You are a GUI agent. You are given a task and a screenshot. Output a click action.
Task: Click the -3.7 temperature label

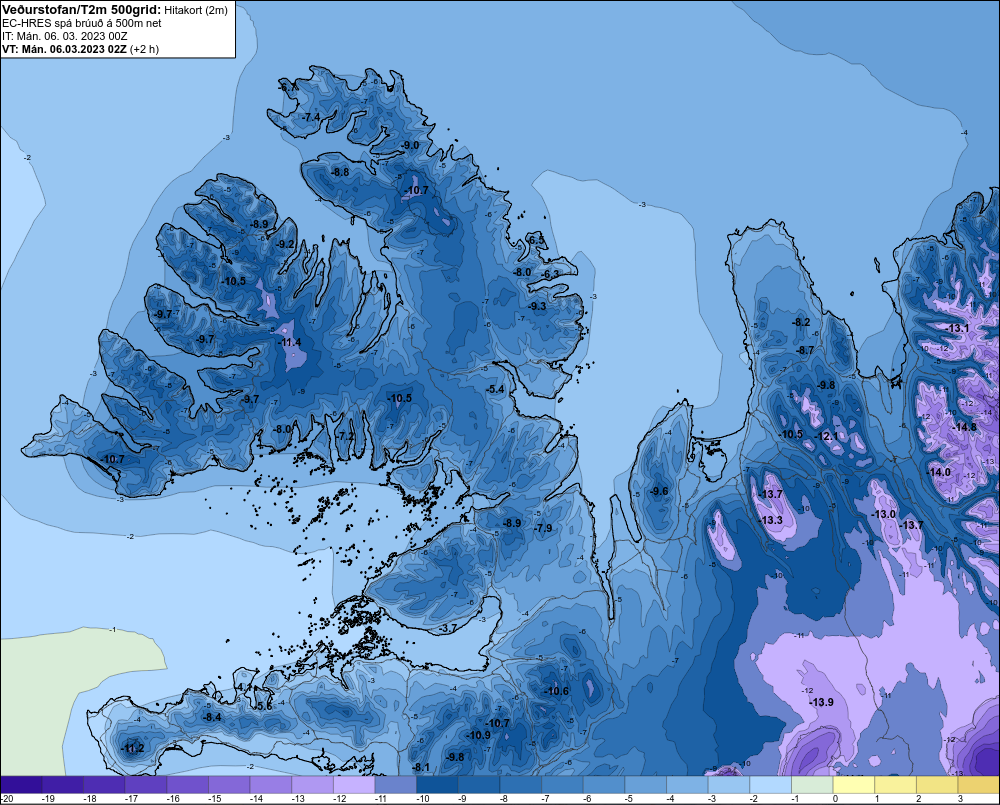pyautogui.click(x=448, y=628)
